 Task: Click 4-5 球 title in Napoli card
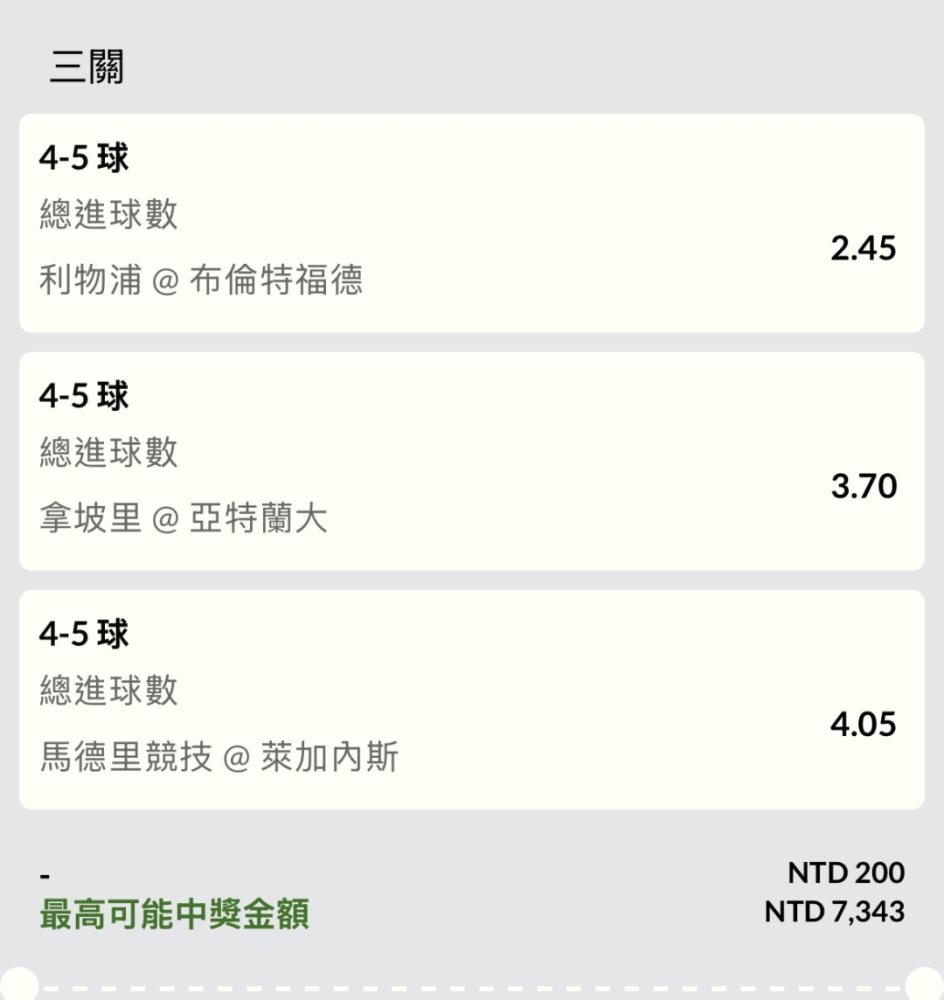point(84,395)
